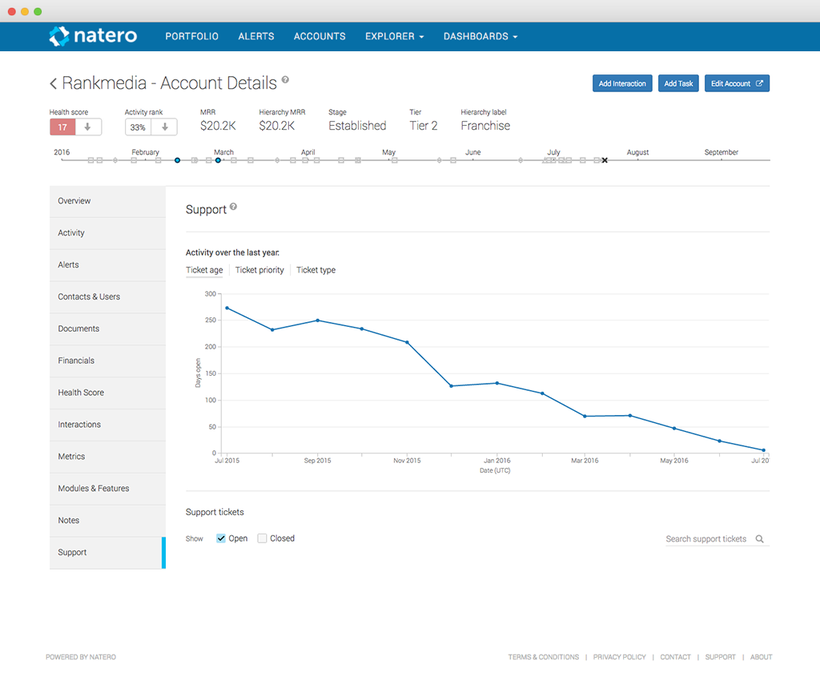The height and width of the screenshot is (681, 820).
Task: Click the Add Task button
Action: coord(678,83)
